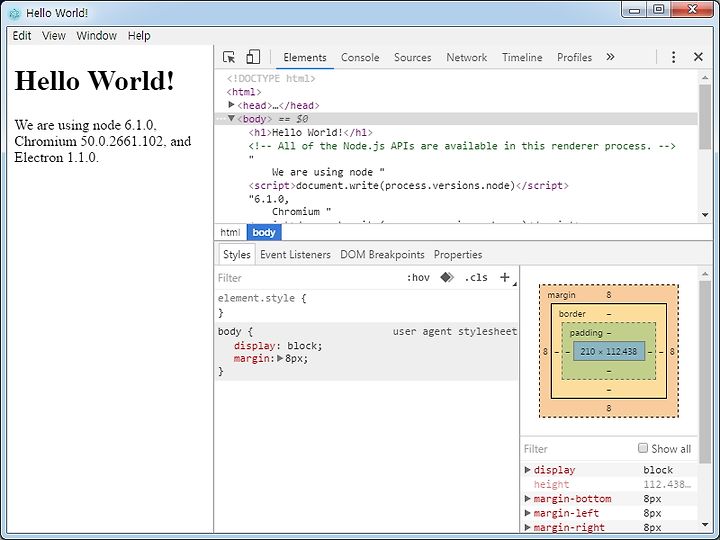
Task: Click the box model margin label
Action: click(x=561, y=295)
